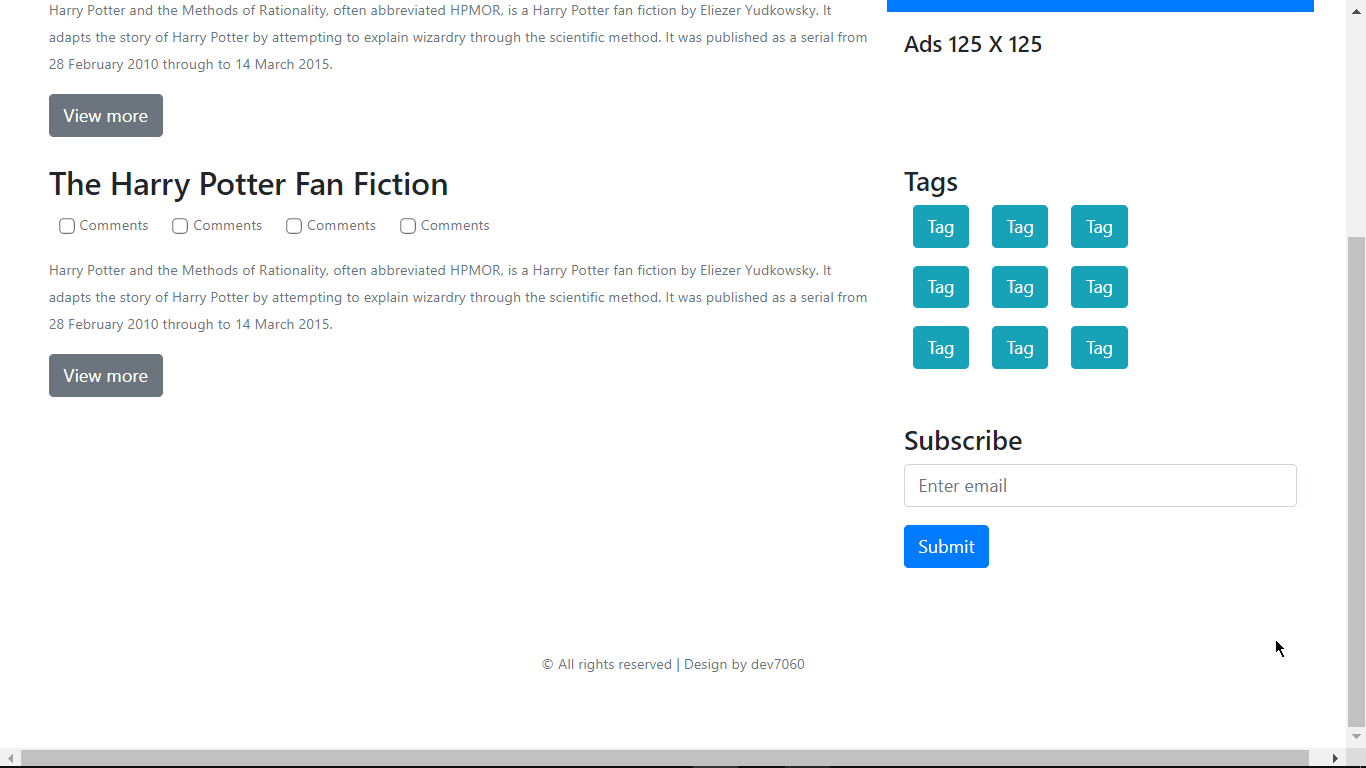Select the first Tag in the bottom row
Screen dimensions: 1366x768
[x=941, y=348]
